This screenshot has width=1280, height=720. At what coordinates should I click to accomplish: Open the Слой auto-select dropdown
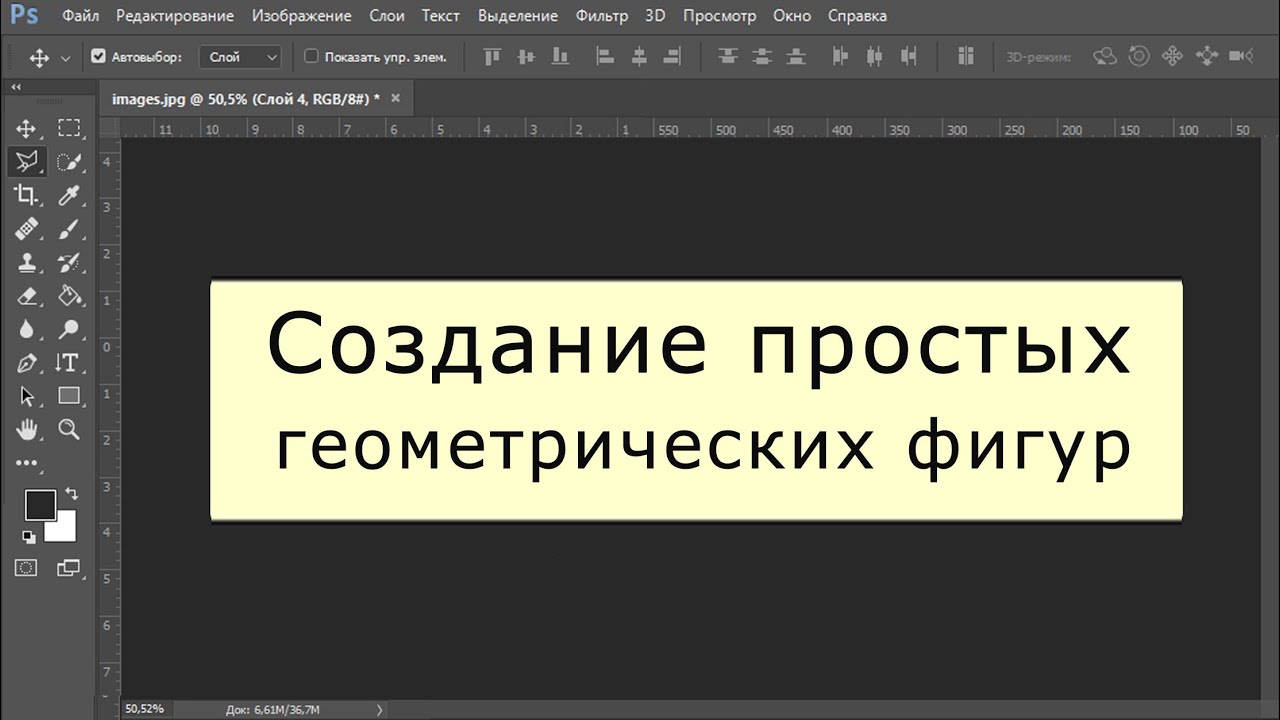(x=241, y=57)
